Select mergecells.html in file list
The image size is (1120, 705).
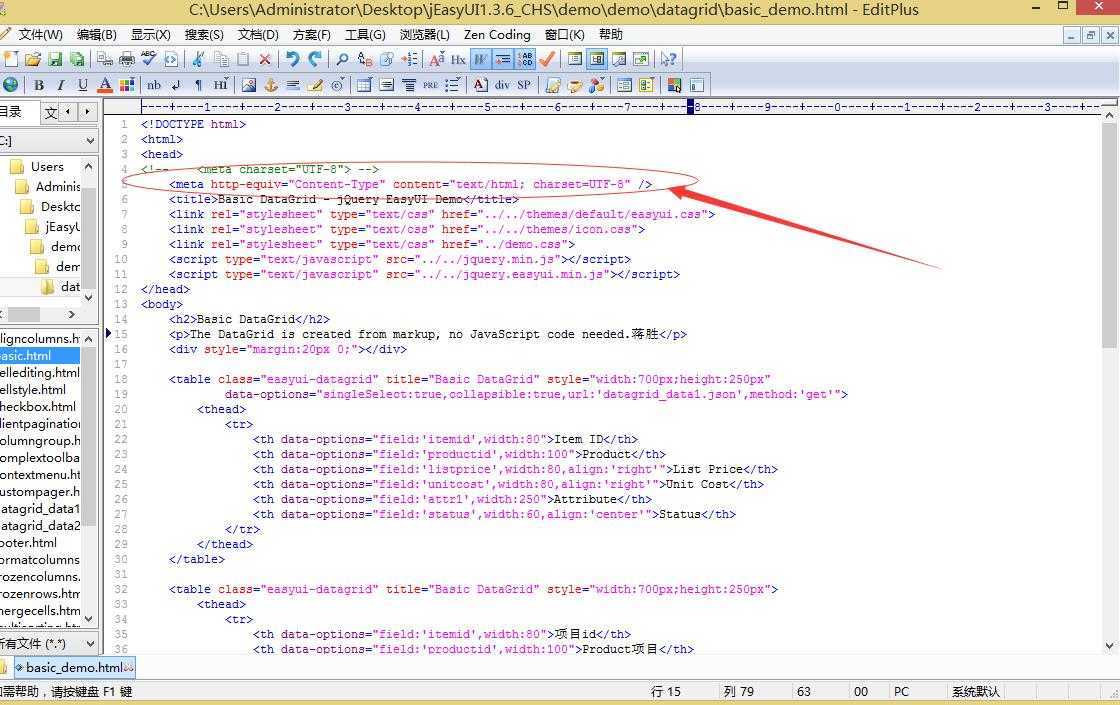pyautogui.click(x=40, y=611)
